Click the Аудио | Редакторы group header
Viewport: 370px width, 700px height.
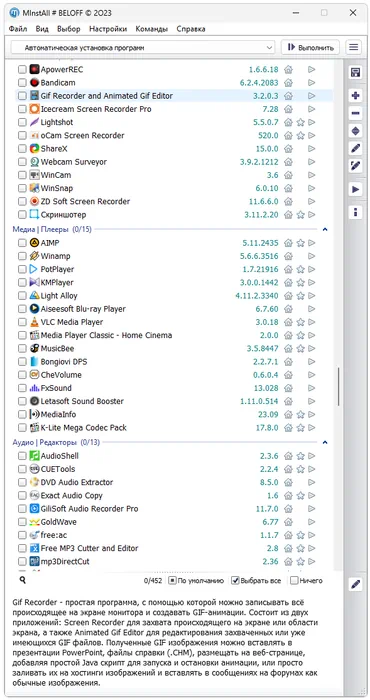pos(56,442)
